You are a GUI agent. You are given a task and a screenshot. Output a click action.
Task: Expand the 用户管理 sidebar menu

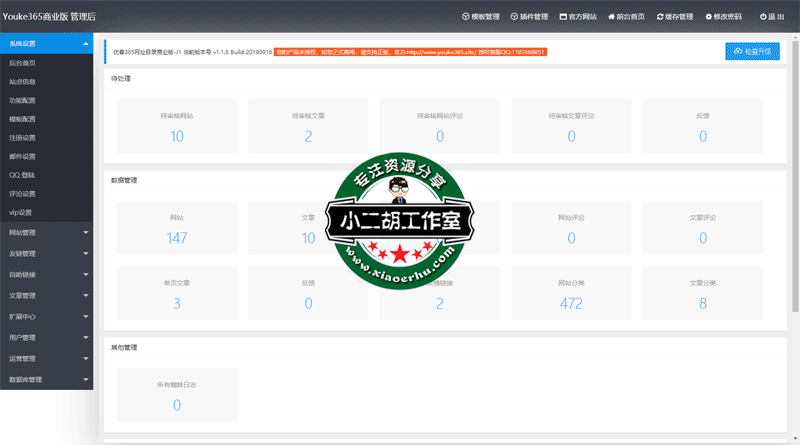(x=47, y=338)
